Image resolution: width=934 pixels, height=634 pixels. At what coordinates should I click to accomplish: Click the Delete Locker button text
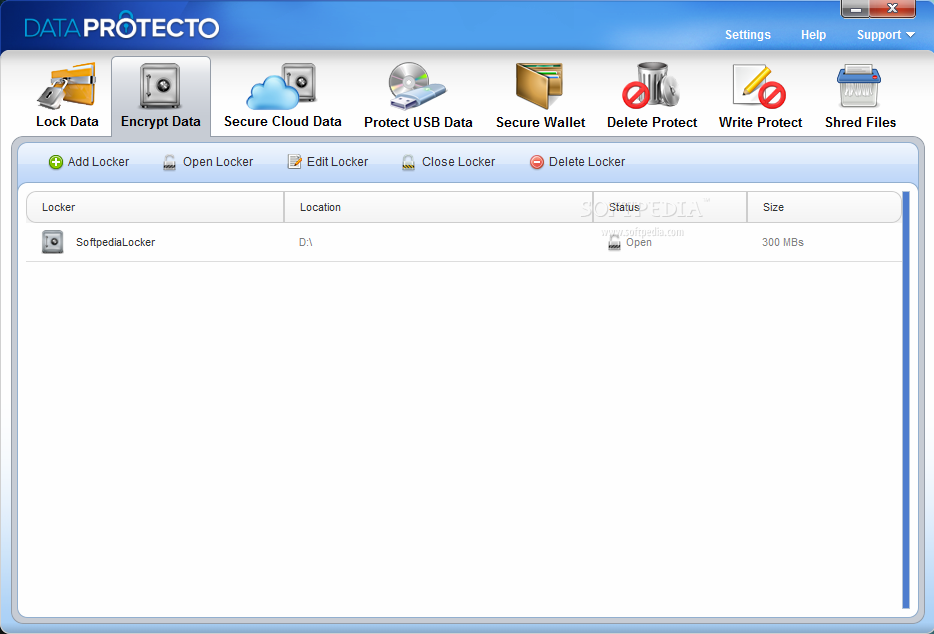click(587, 162)
